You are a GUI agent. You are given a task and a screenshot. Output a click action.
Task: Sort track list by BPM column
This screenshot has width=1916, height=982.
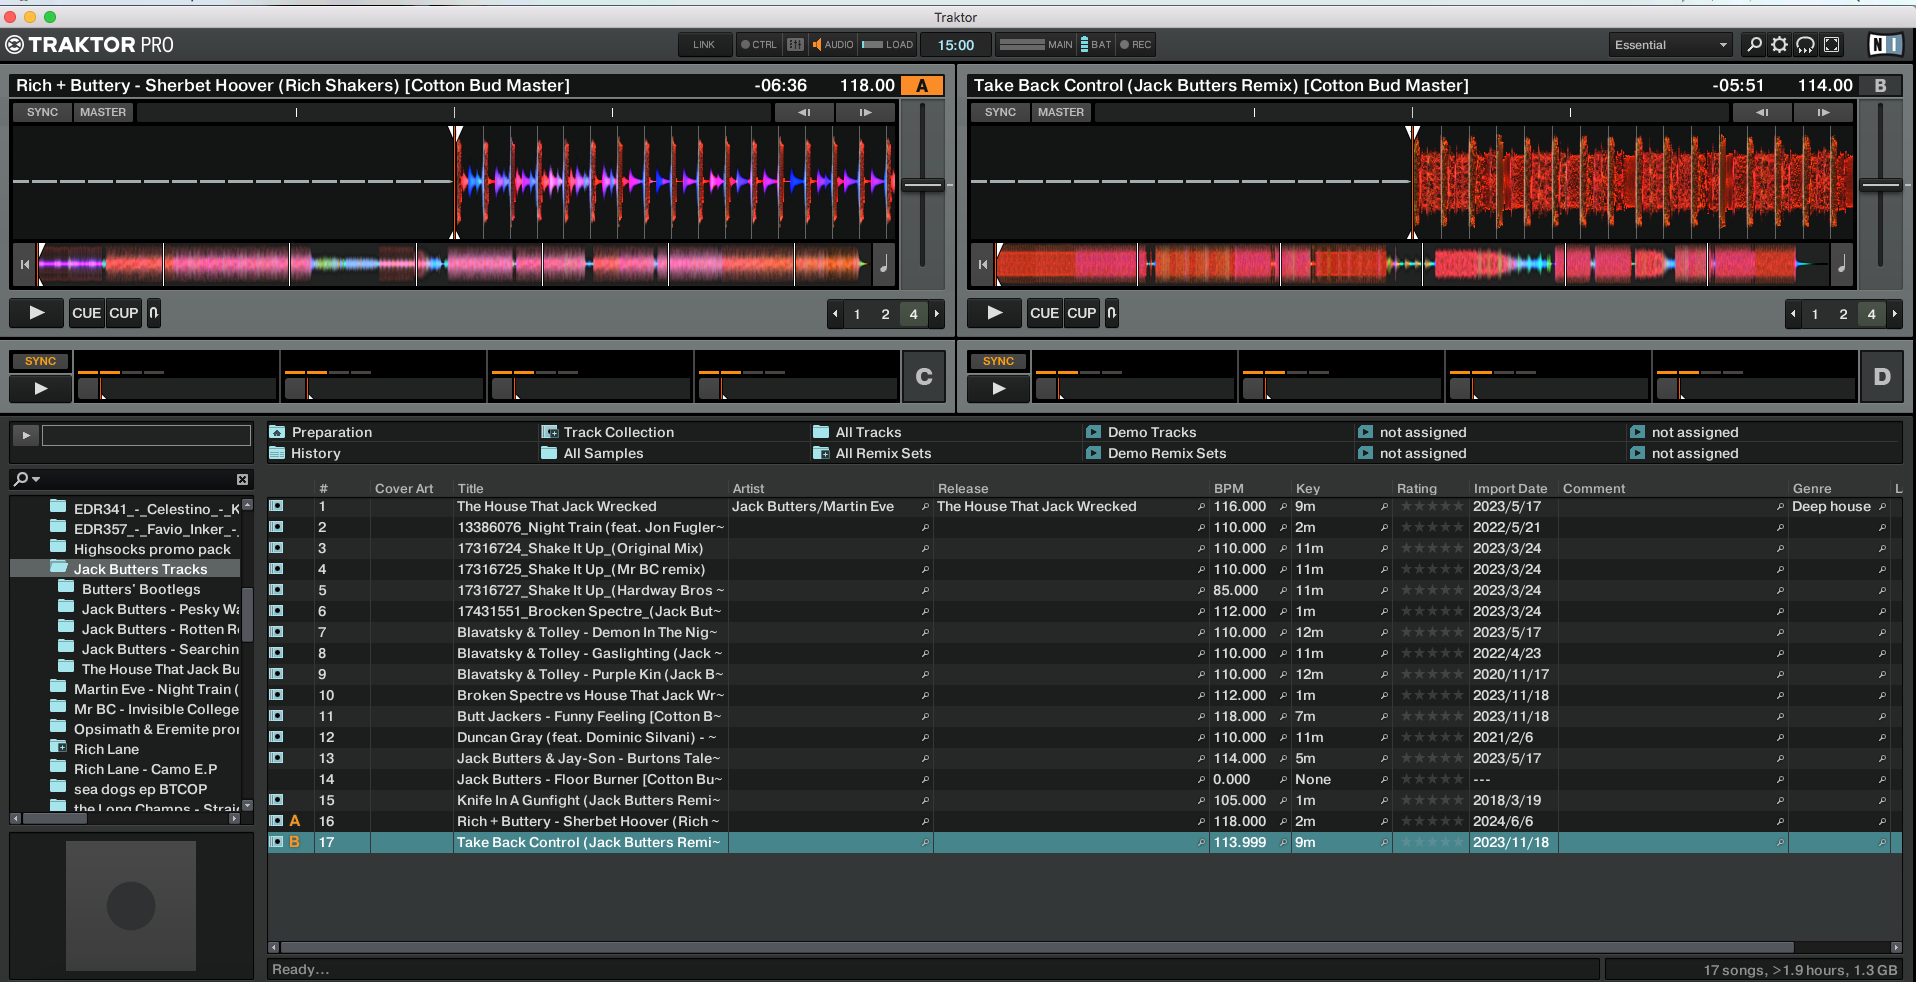click(x=1229, y=488)
